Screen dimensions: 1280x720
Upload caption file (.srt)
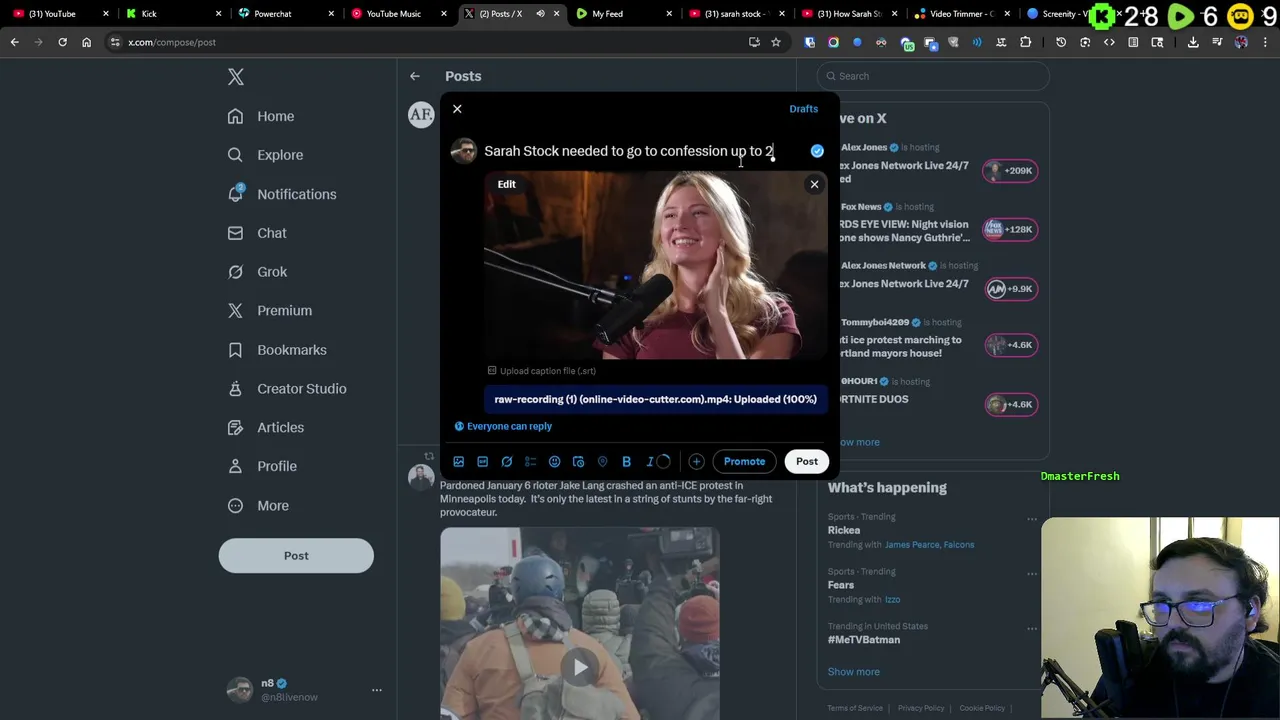click(x=541, y=371)
